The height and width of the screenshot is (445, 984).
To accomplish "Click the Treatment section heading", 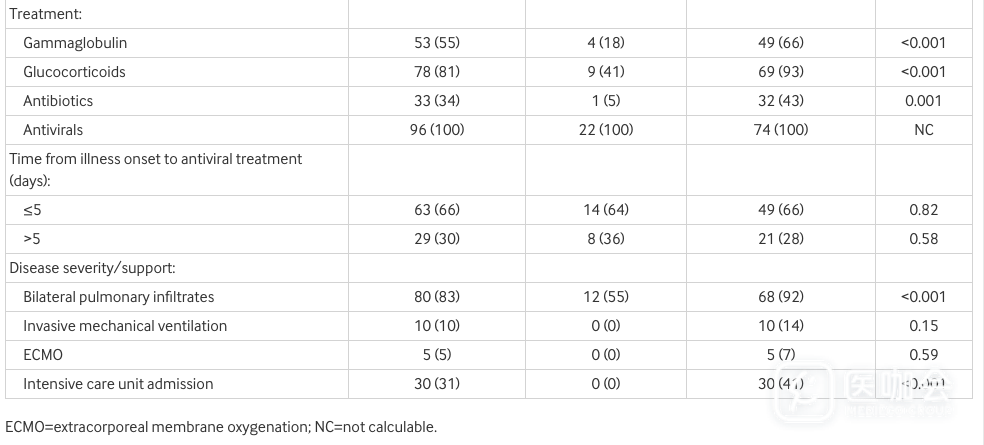I will tap(45, 14).
